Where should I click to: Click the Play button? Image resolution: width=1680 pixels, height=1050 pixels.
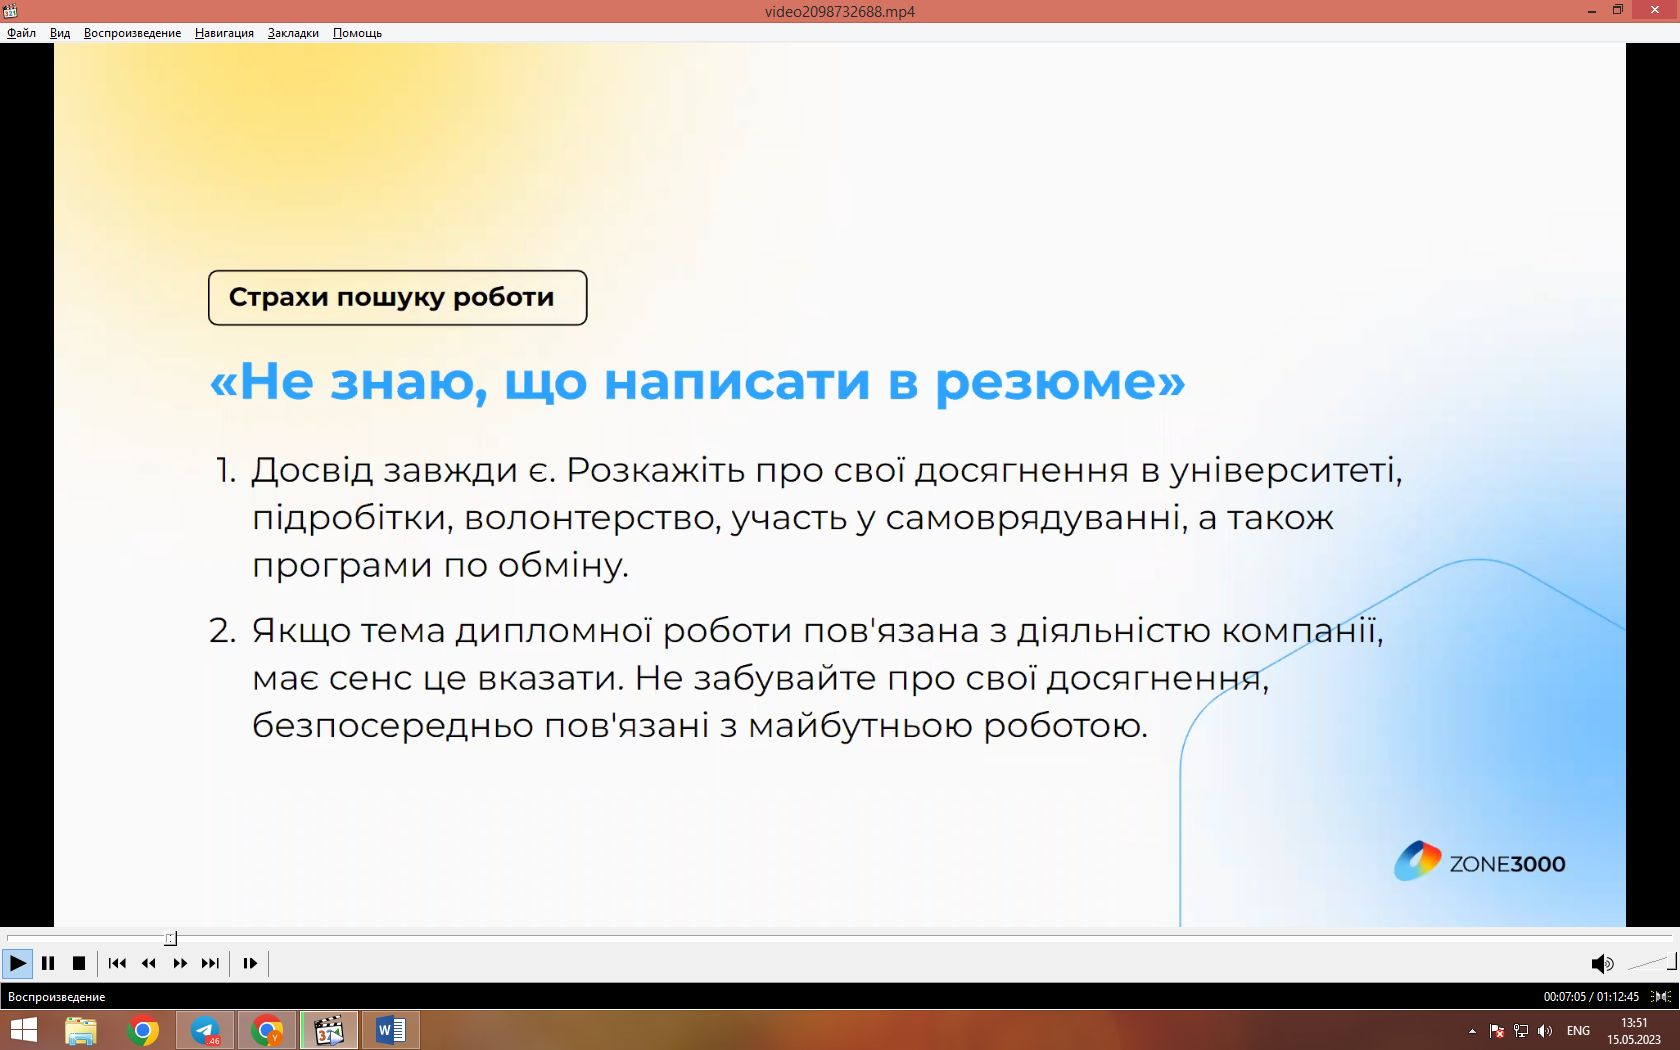[x=17, y=963]
